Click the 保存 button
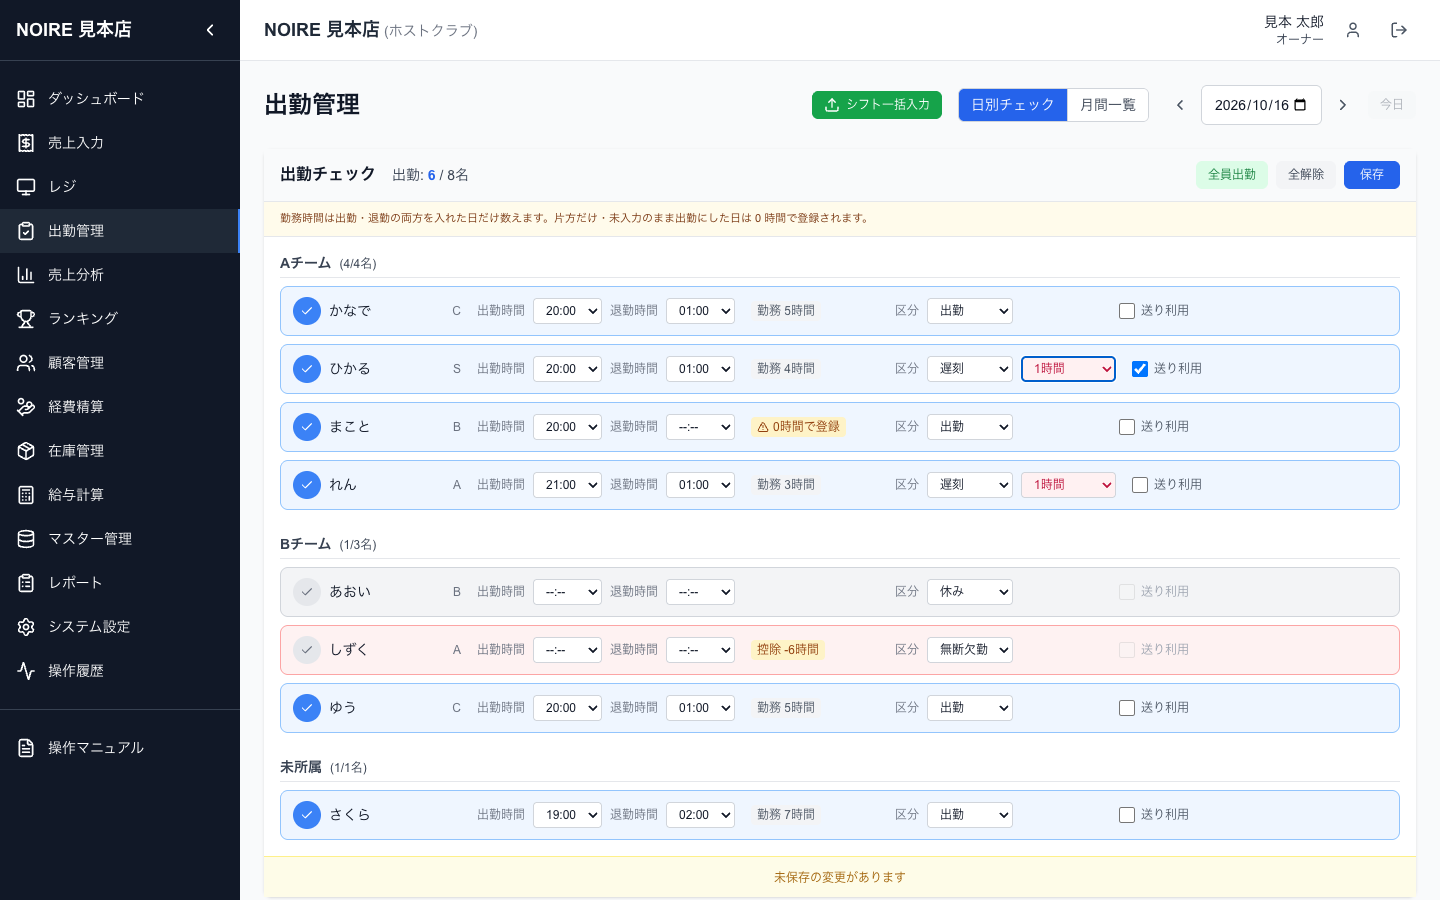 tap(1372, 175)
